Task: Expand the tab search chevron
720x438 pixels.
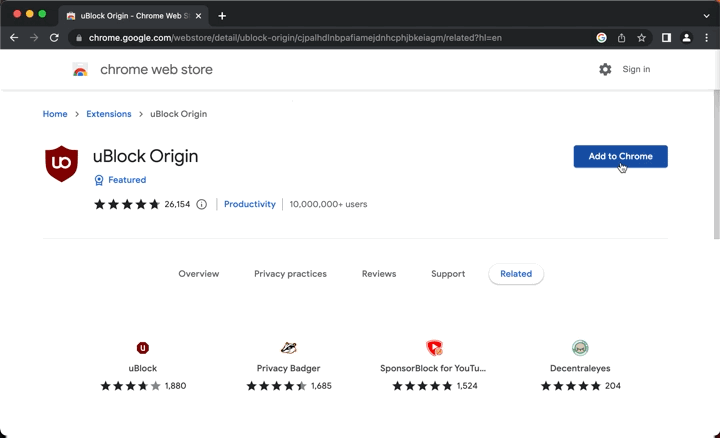Action: point(706,16)
